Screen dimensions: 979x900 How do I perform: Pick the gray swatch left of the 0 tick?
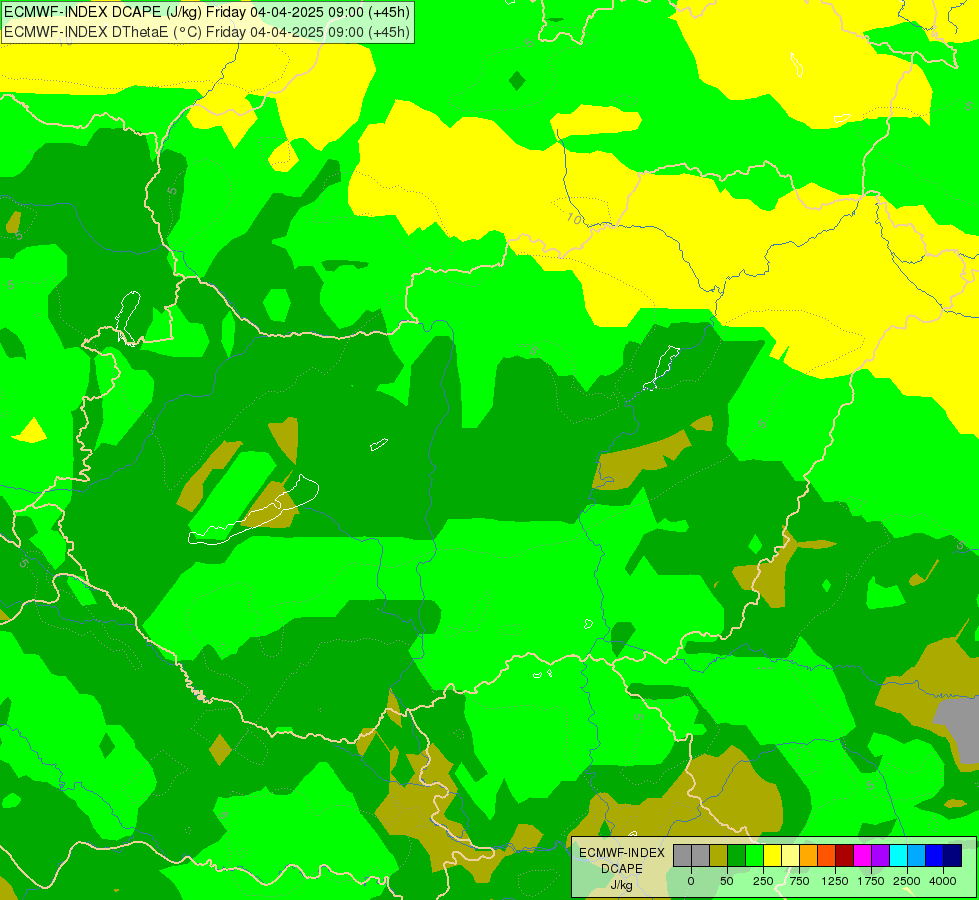(x=682, y=855)
